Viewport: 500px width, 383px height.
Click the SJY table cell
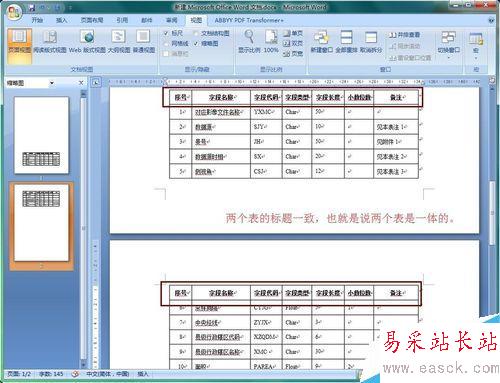coord(266,127)
